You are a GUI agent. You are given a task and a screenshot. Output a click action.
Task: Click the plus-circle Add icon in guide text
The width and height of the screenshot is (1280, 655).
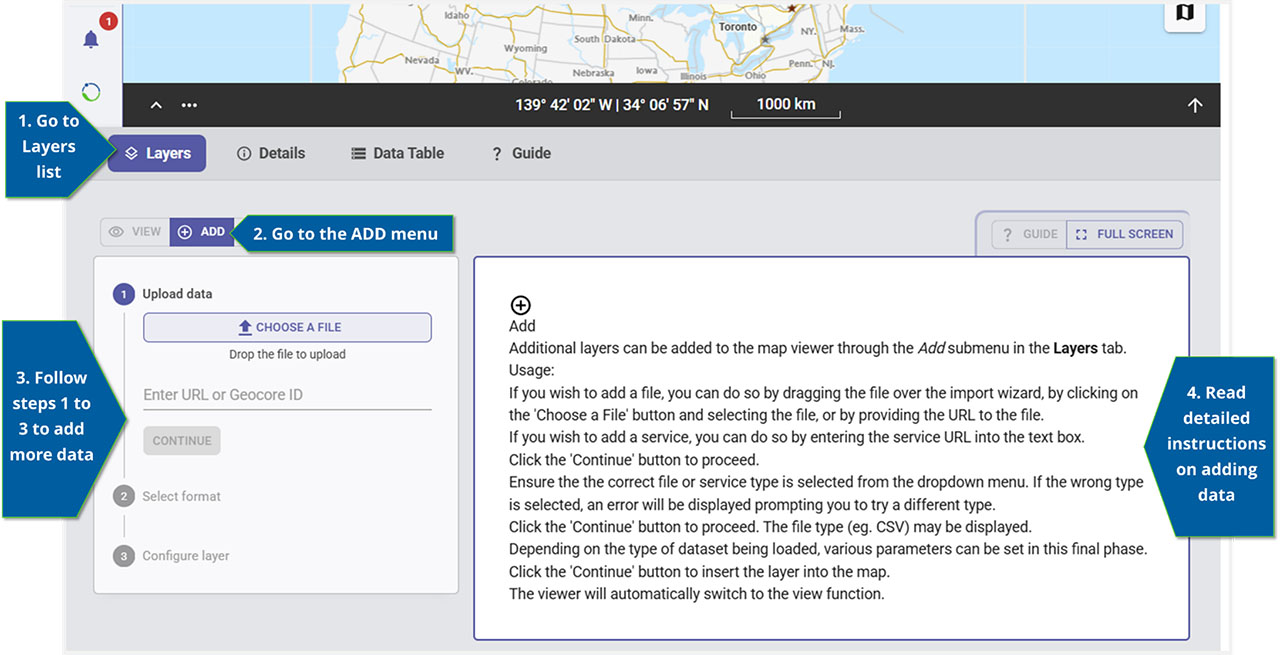520,305
